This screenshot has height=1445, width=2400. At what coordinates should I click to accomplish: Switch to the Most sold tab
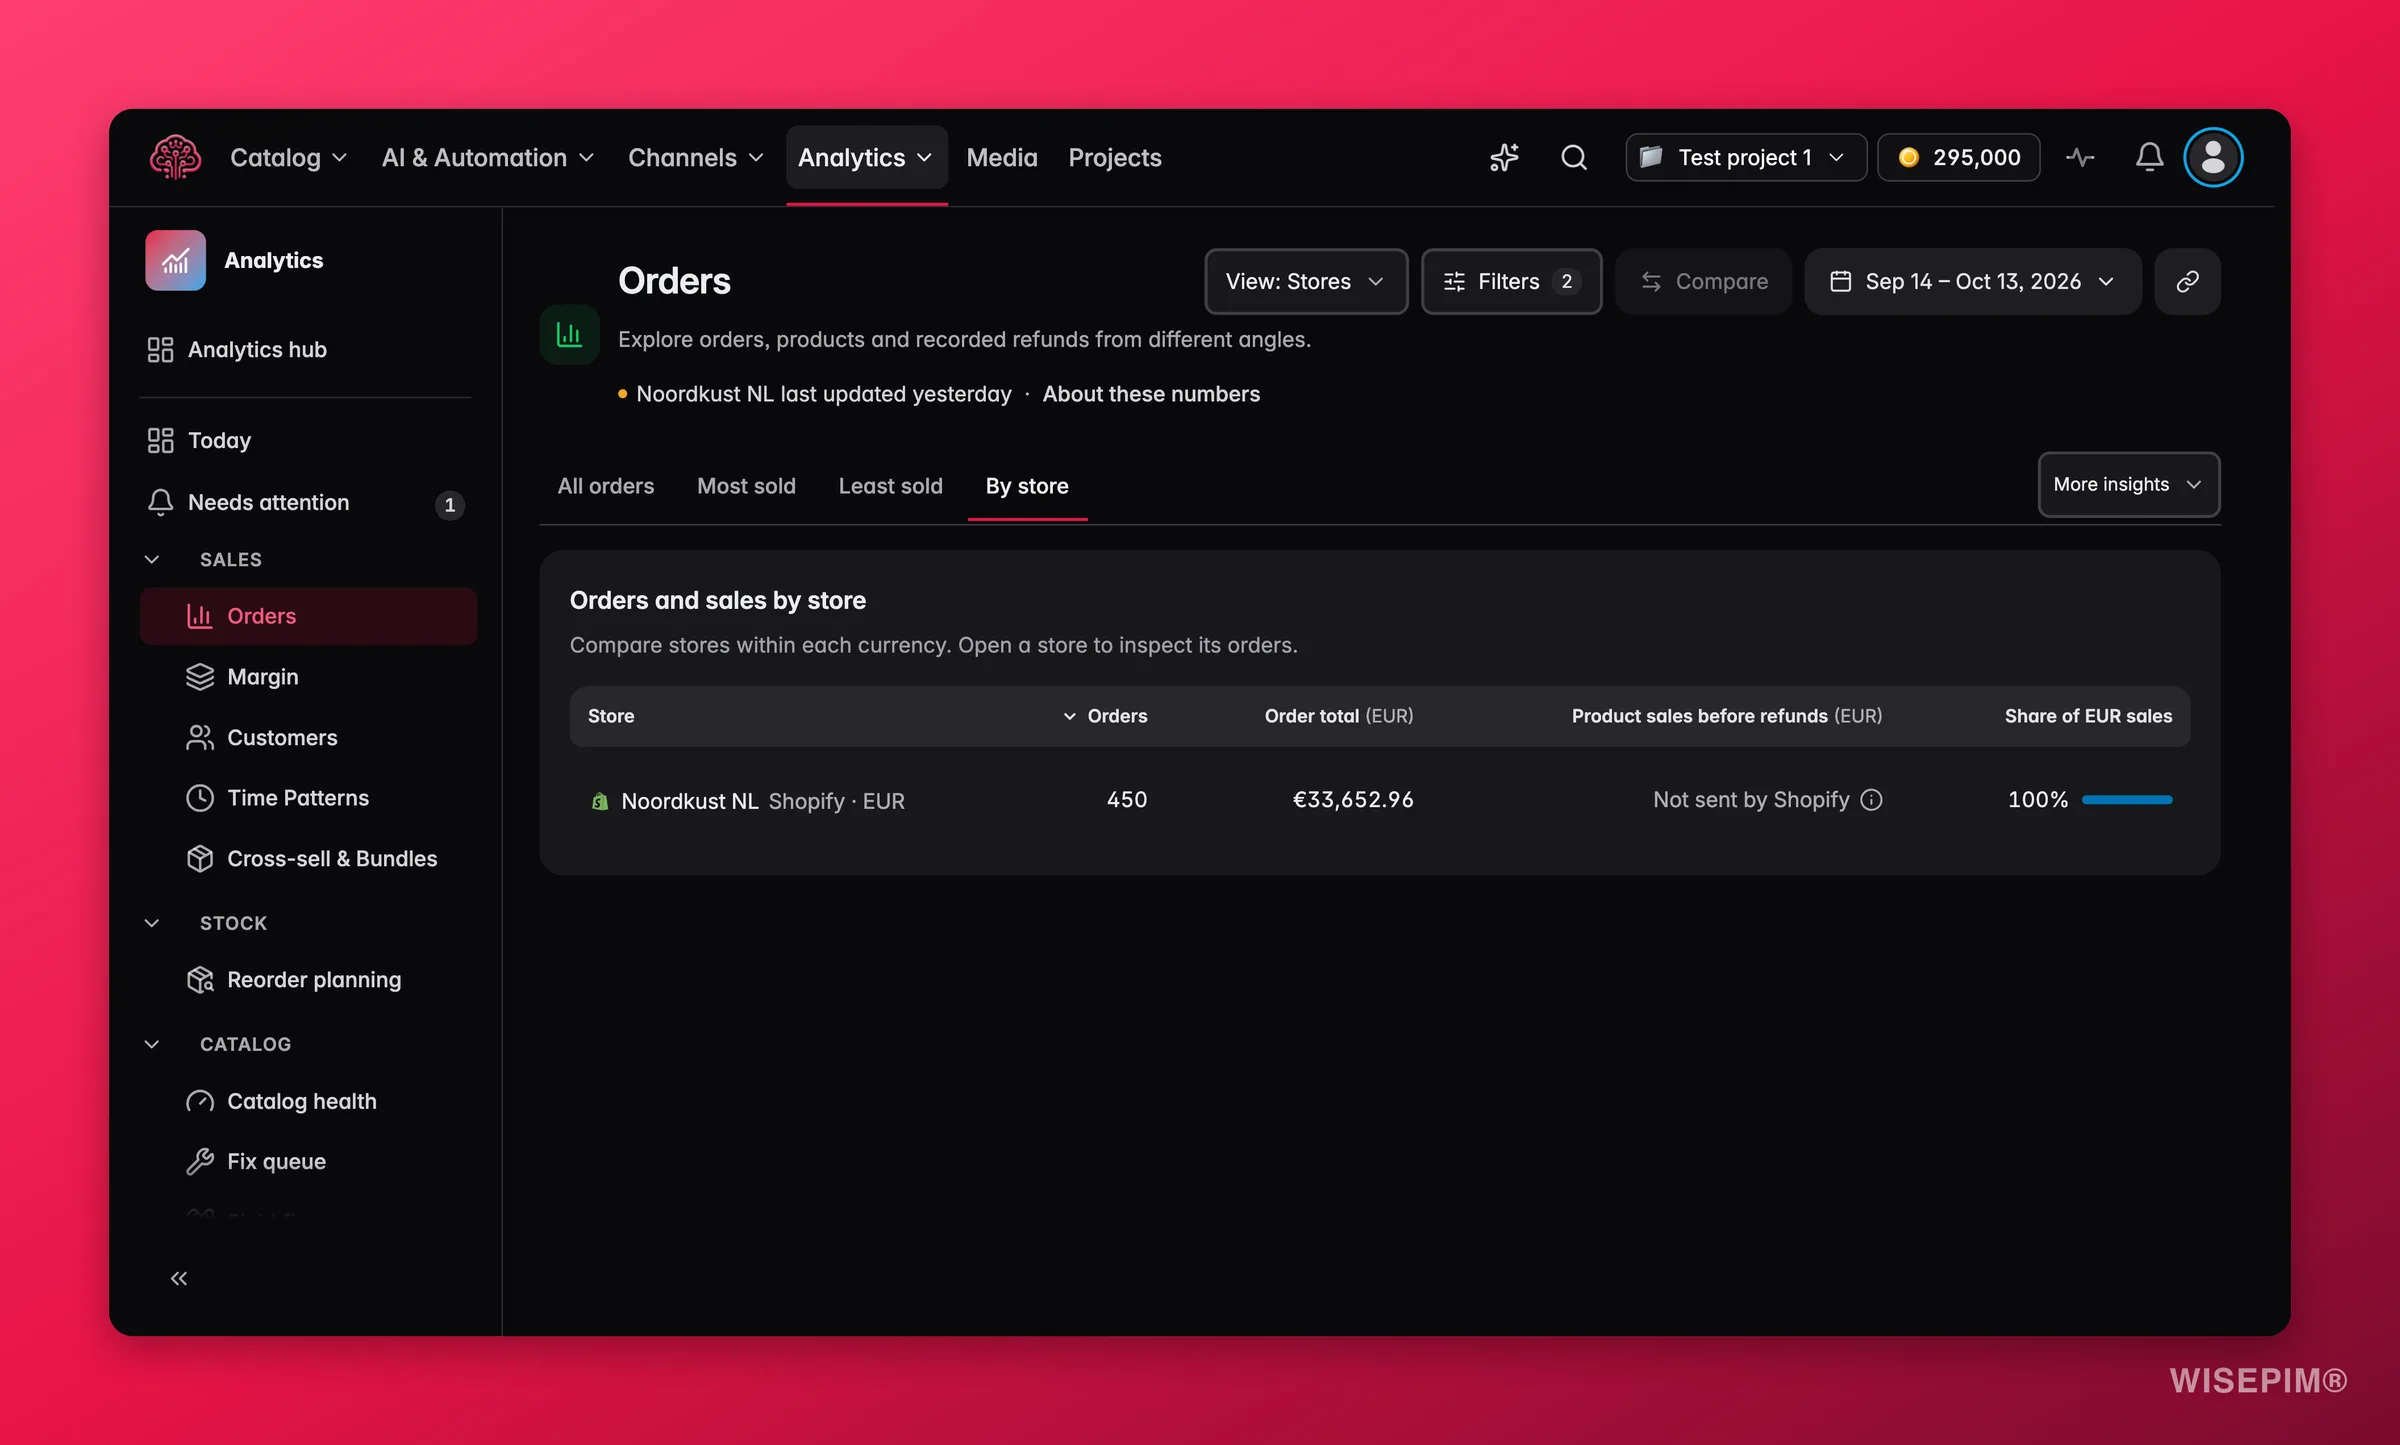click(746, 486)
